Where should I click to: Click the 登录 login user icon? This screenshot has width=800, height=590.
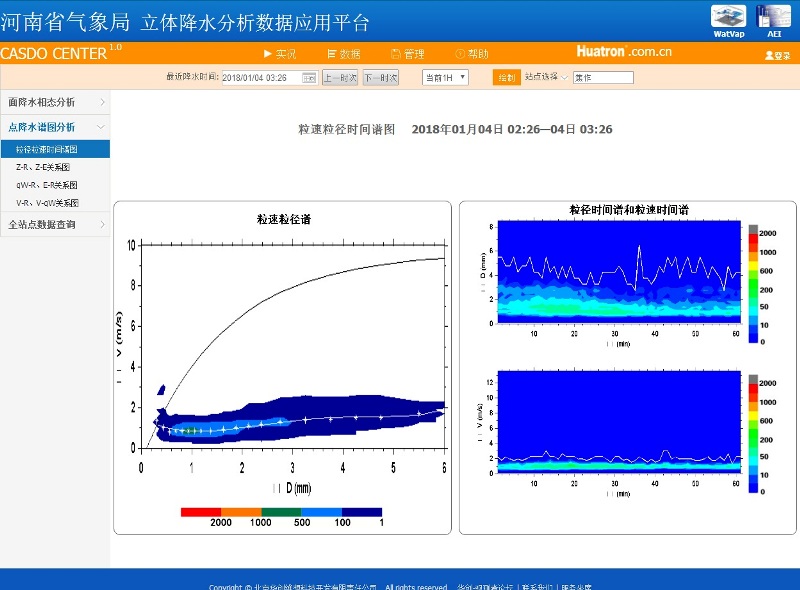point(777,55)
